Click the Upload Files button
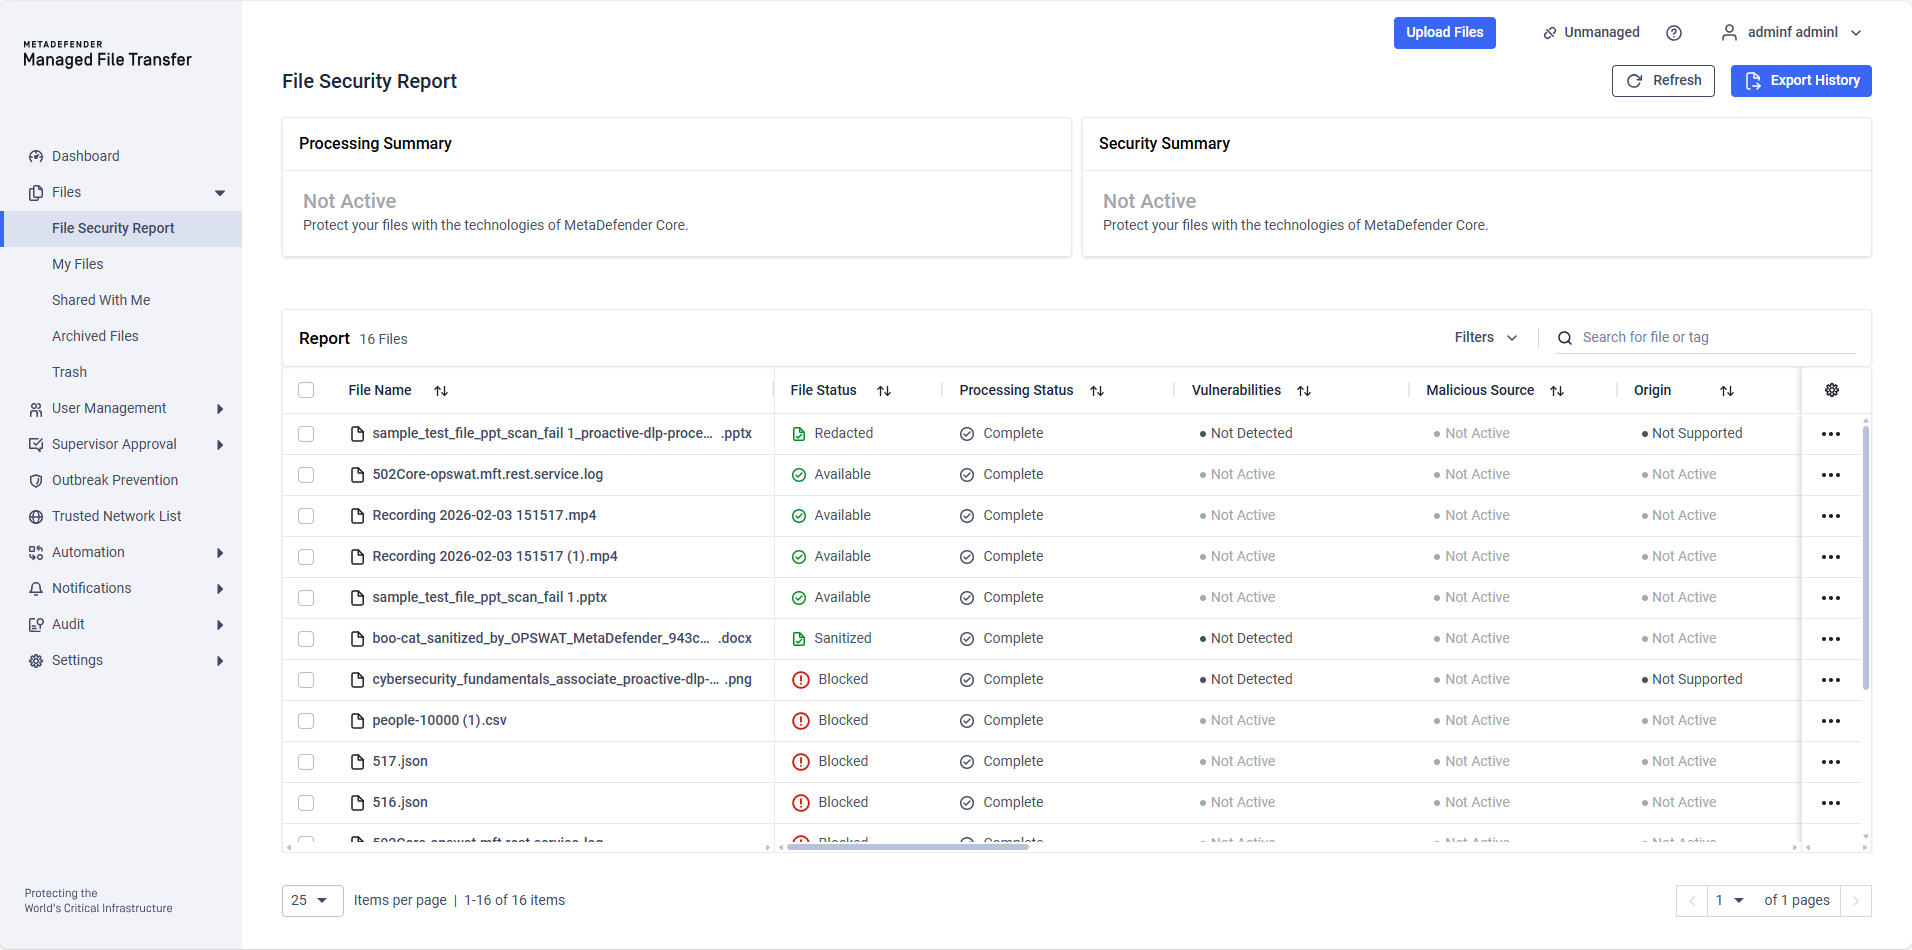Viewport: 1912px width, 950px height. [x=1444, y=33]
